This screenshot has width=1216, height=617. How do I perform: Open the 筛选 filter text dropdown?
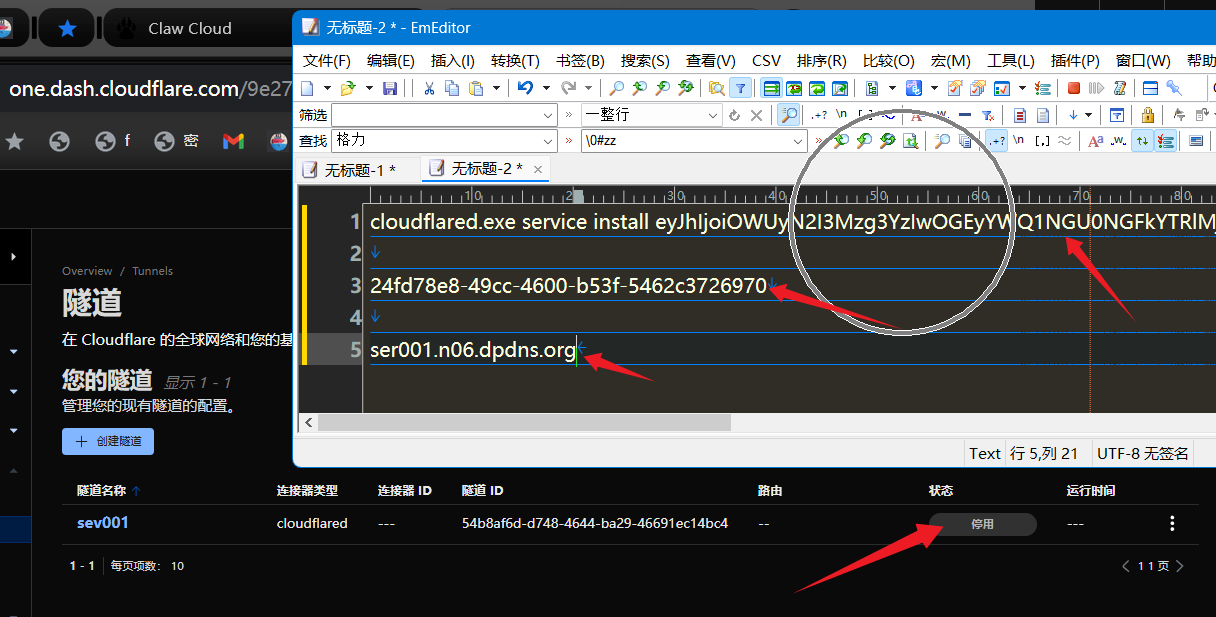pos(547,115)
